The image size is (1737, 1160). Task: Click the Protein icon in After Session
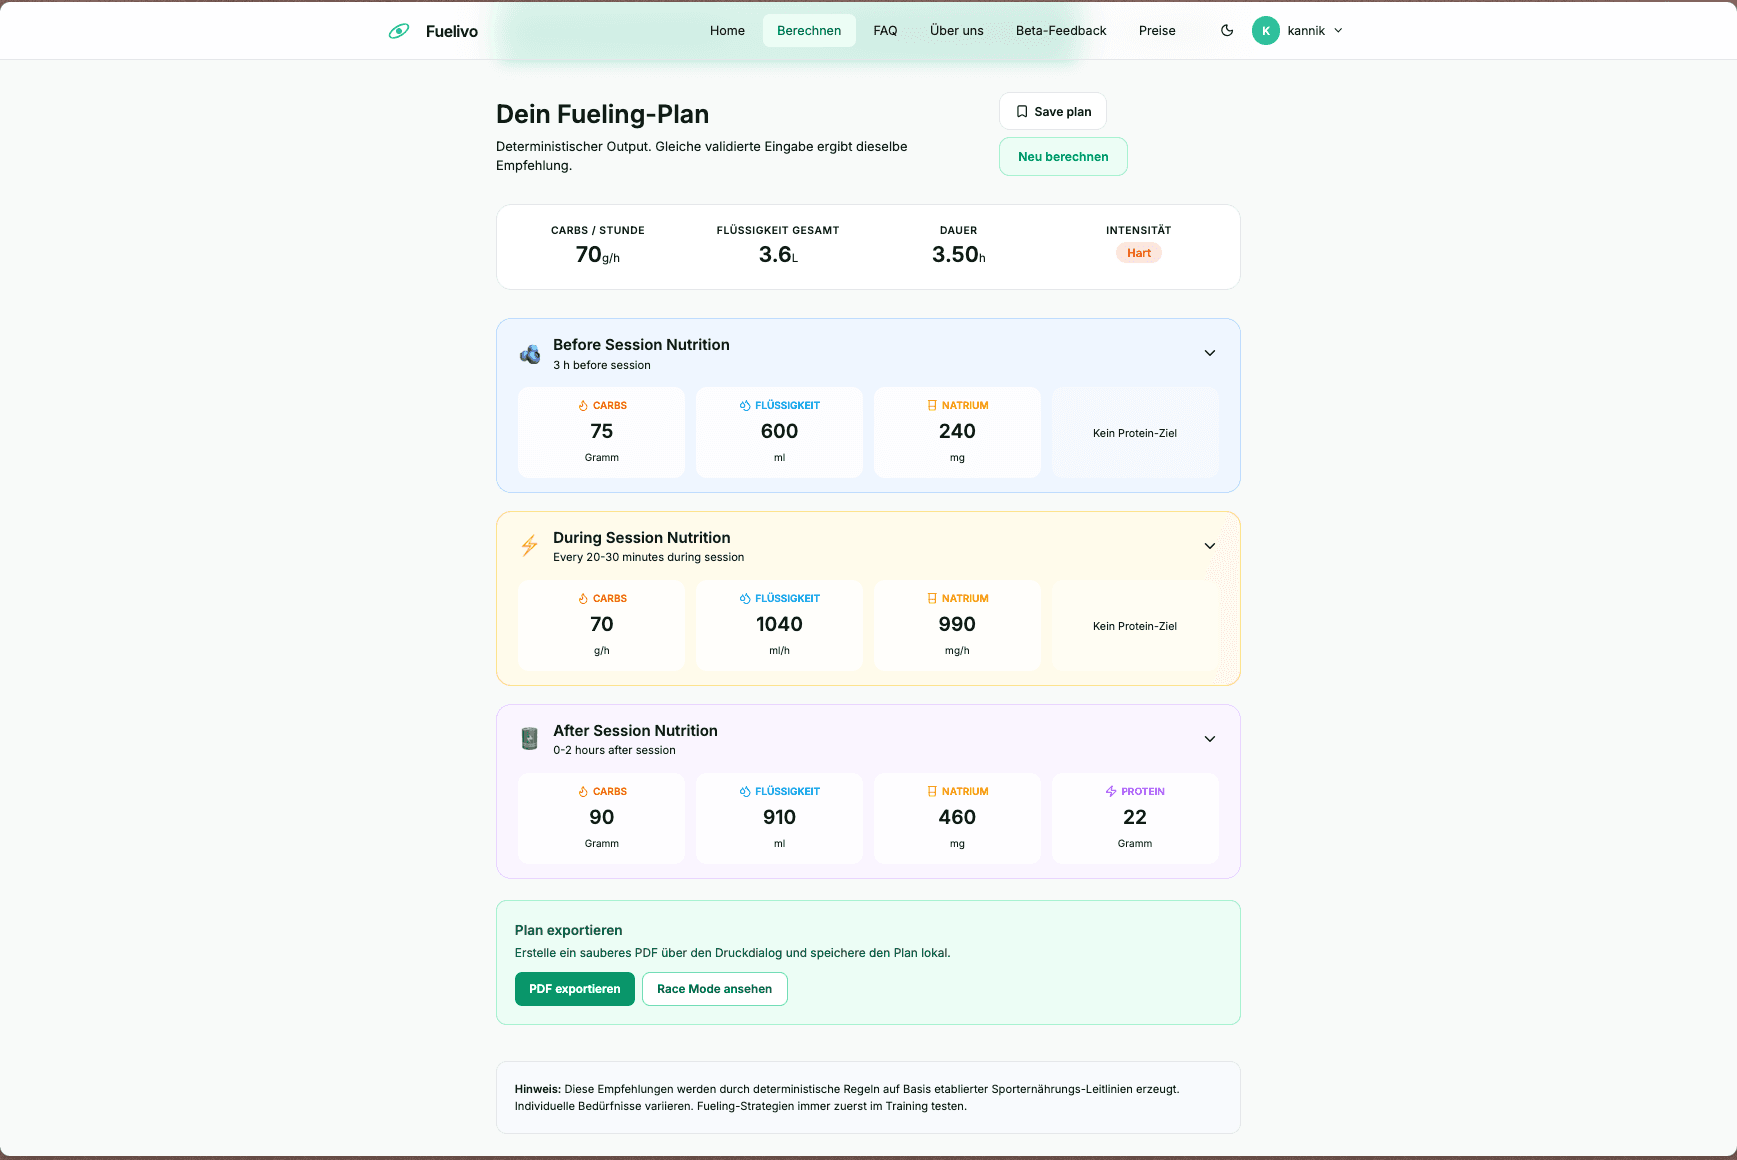tap(1111, 791)
